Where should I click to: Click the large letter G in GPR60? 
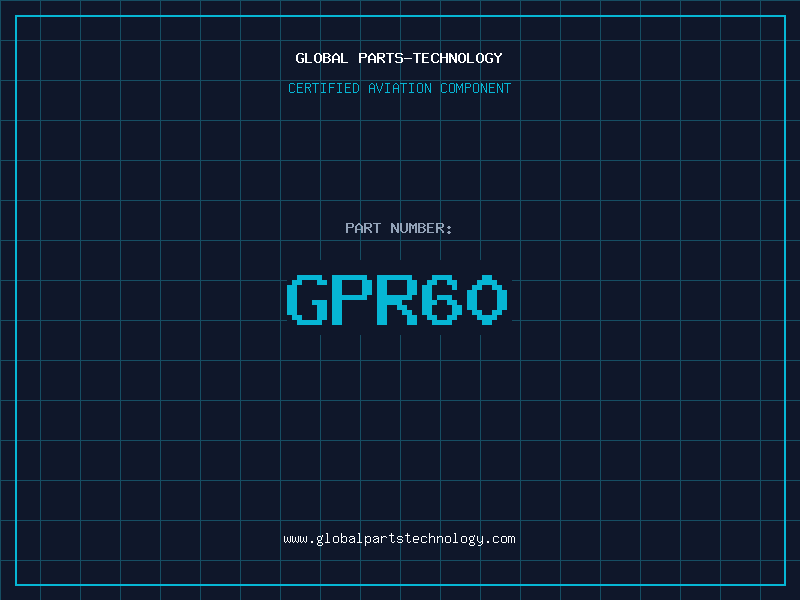307,299
